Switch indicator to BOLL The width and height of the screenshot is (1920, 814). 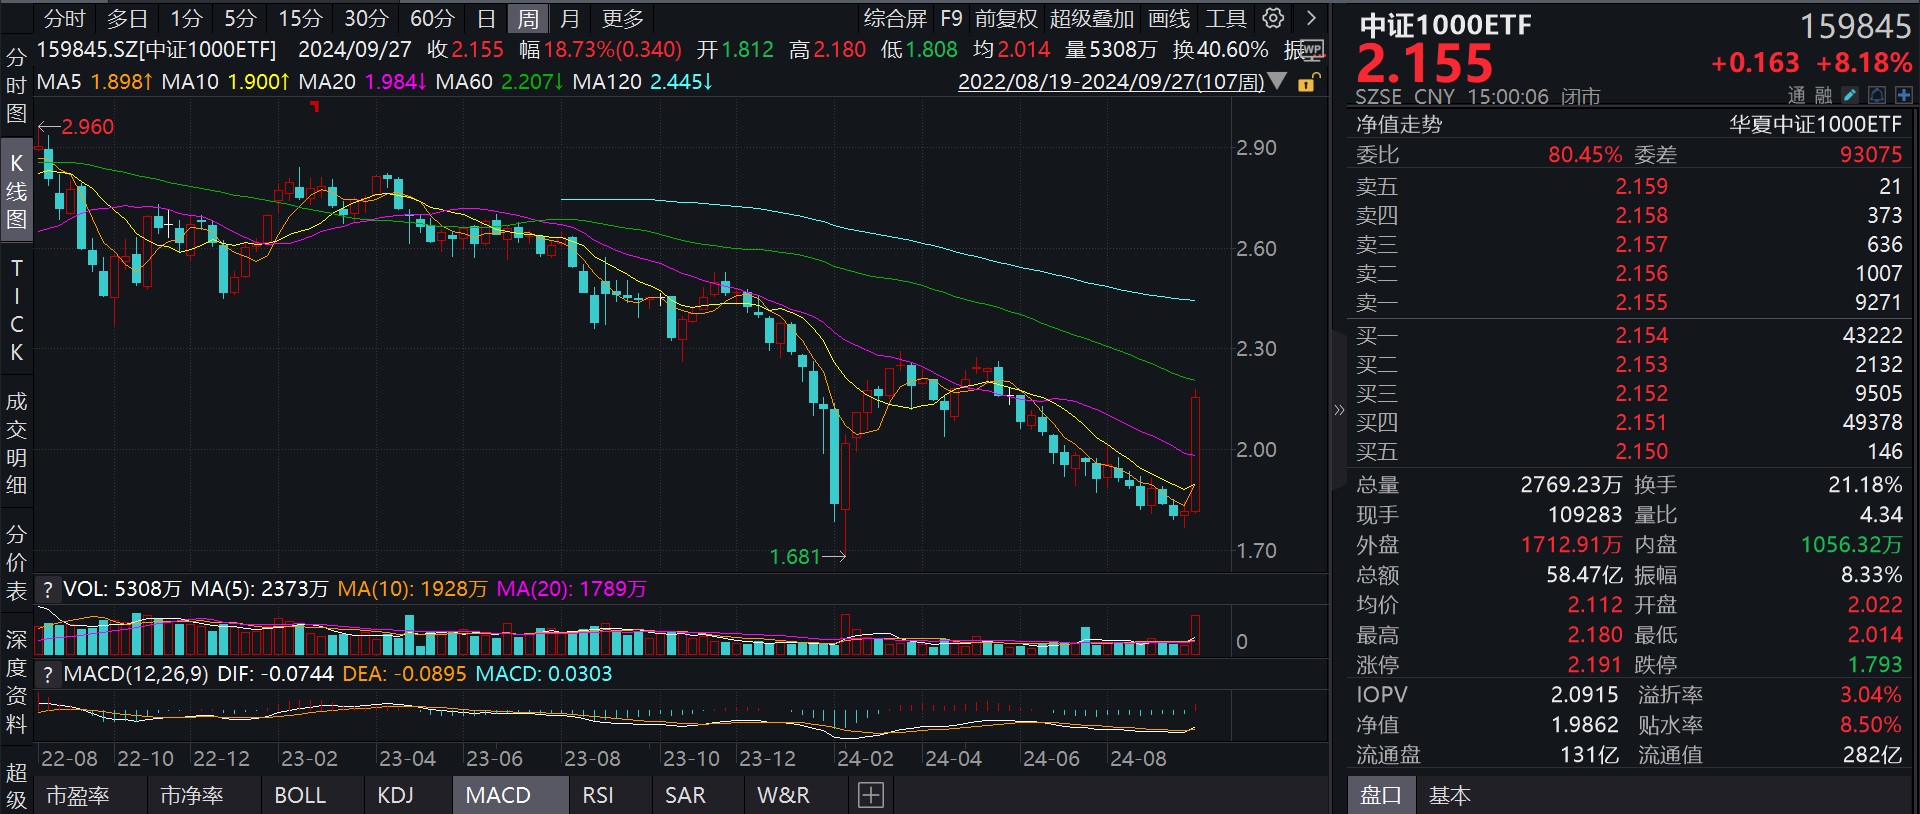point(300,796)
